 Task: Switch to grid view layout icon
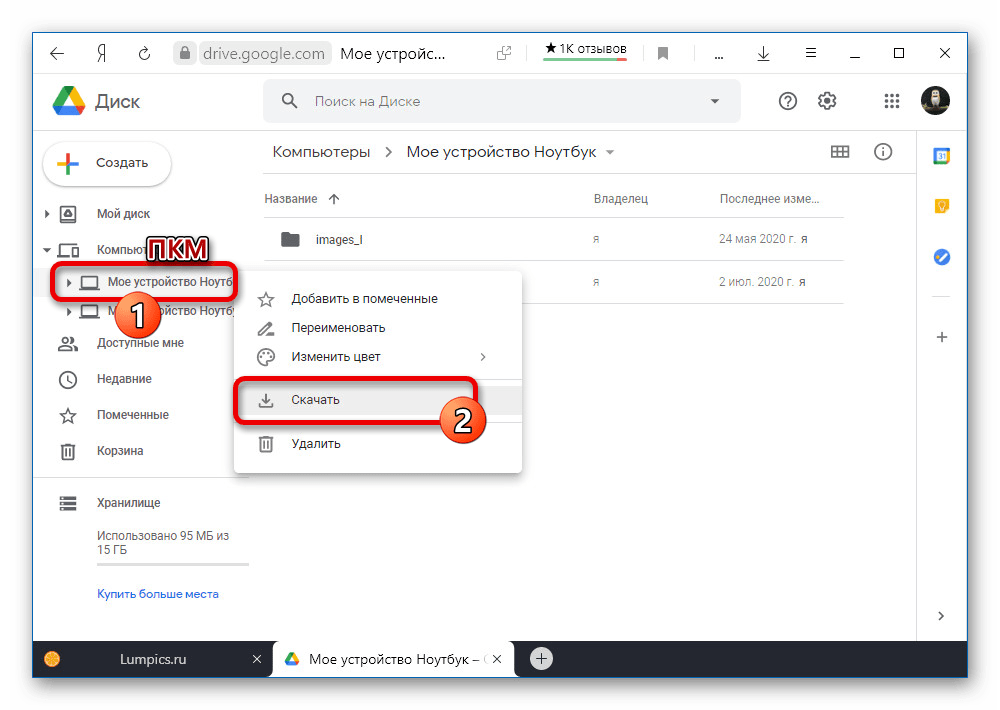[840, 152]
